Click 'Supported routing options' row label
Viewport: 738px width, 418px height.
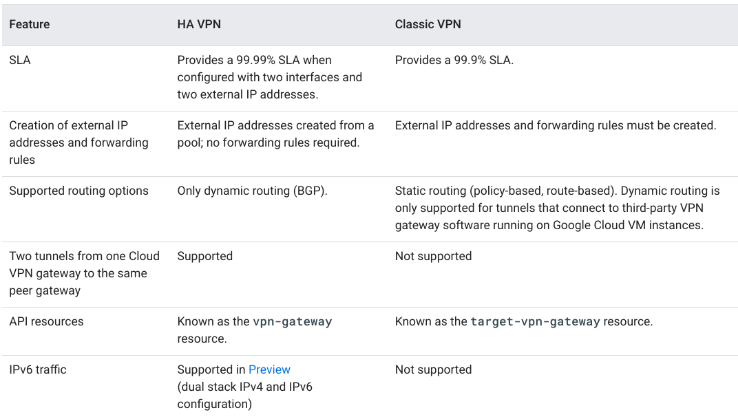click(79, 191)
